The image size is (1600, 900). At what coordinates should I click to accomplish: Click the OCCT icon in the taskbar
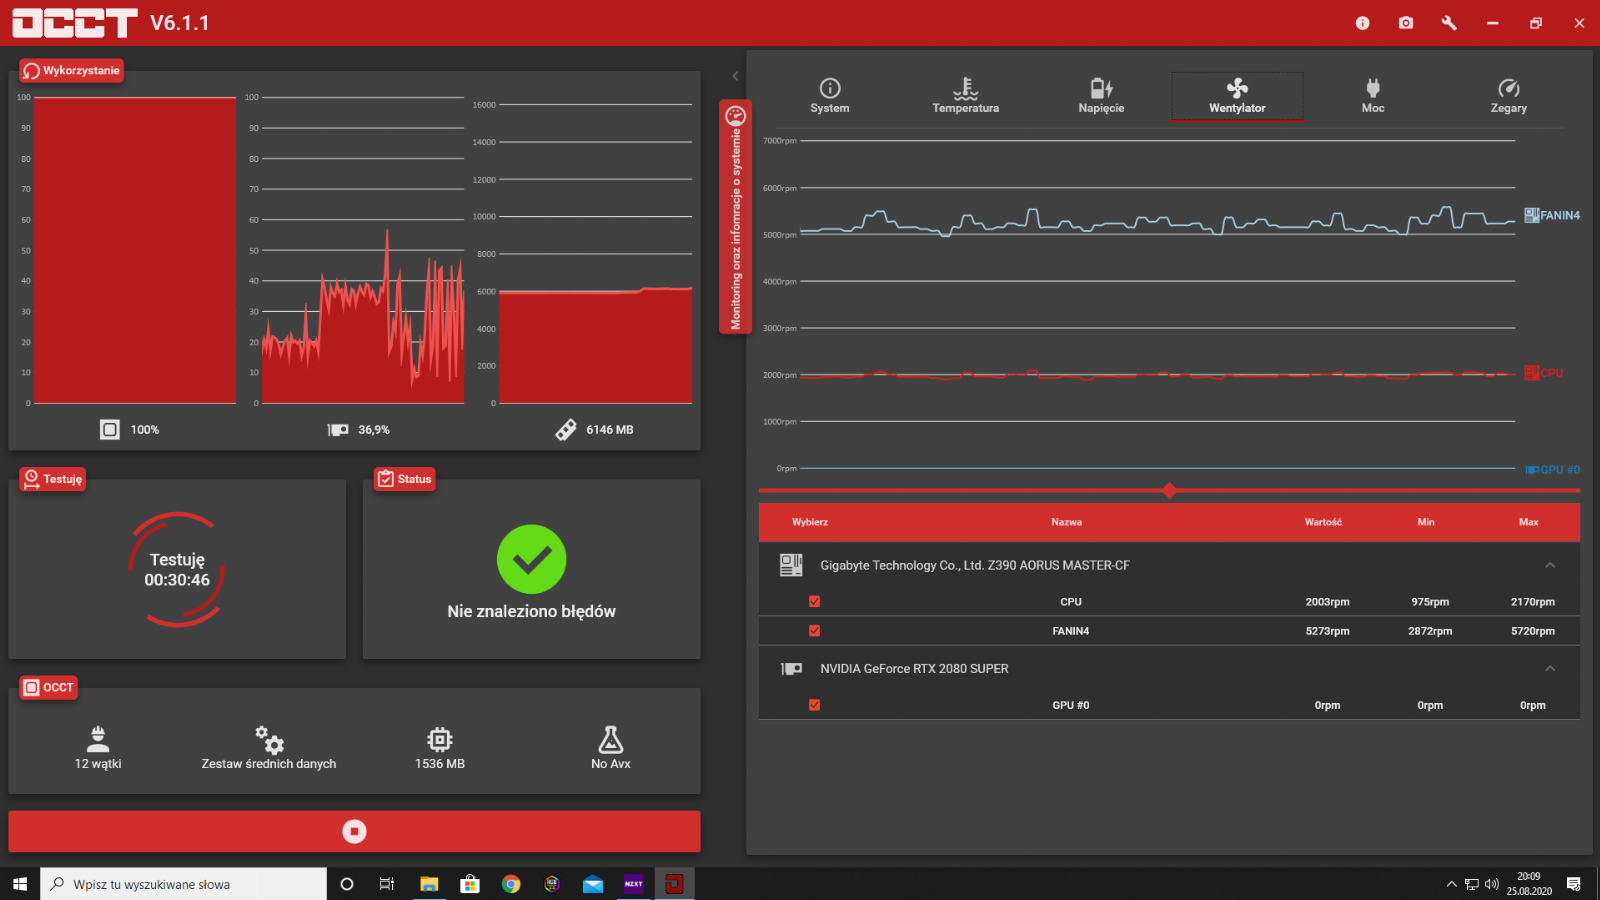click(x=674, y=884)
